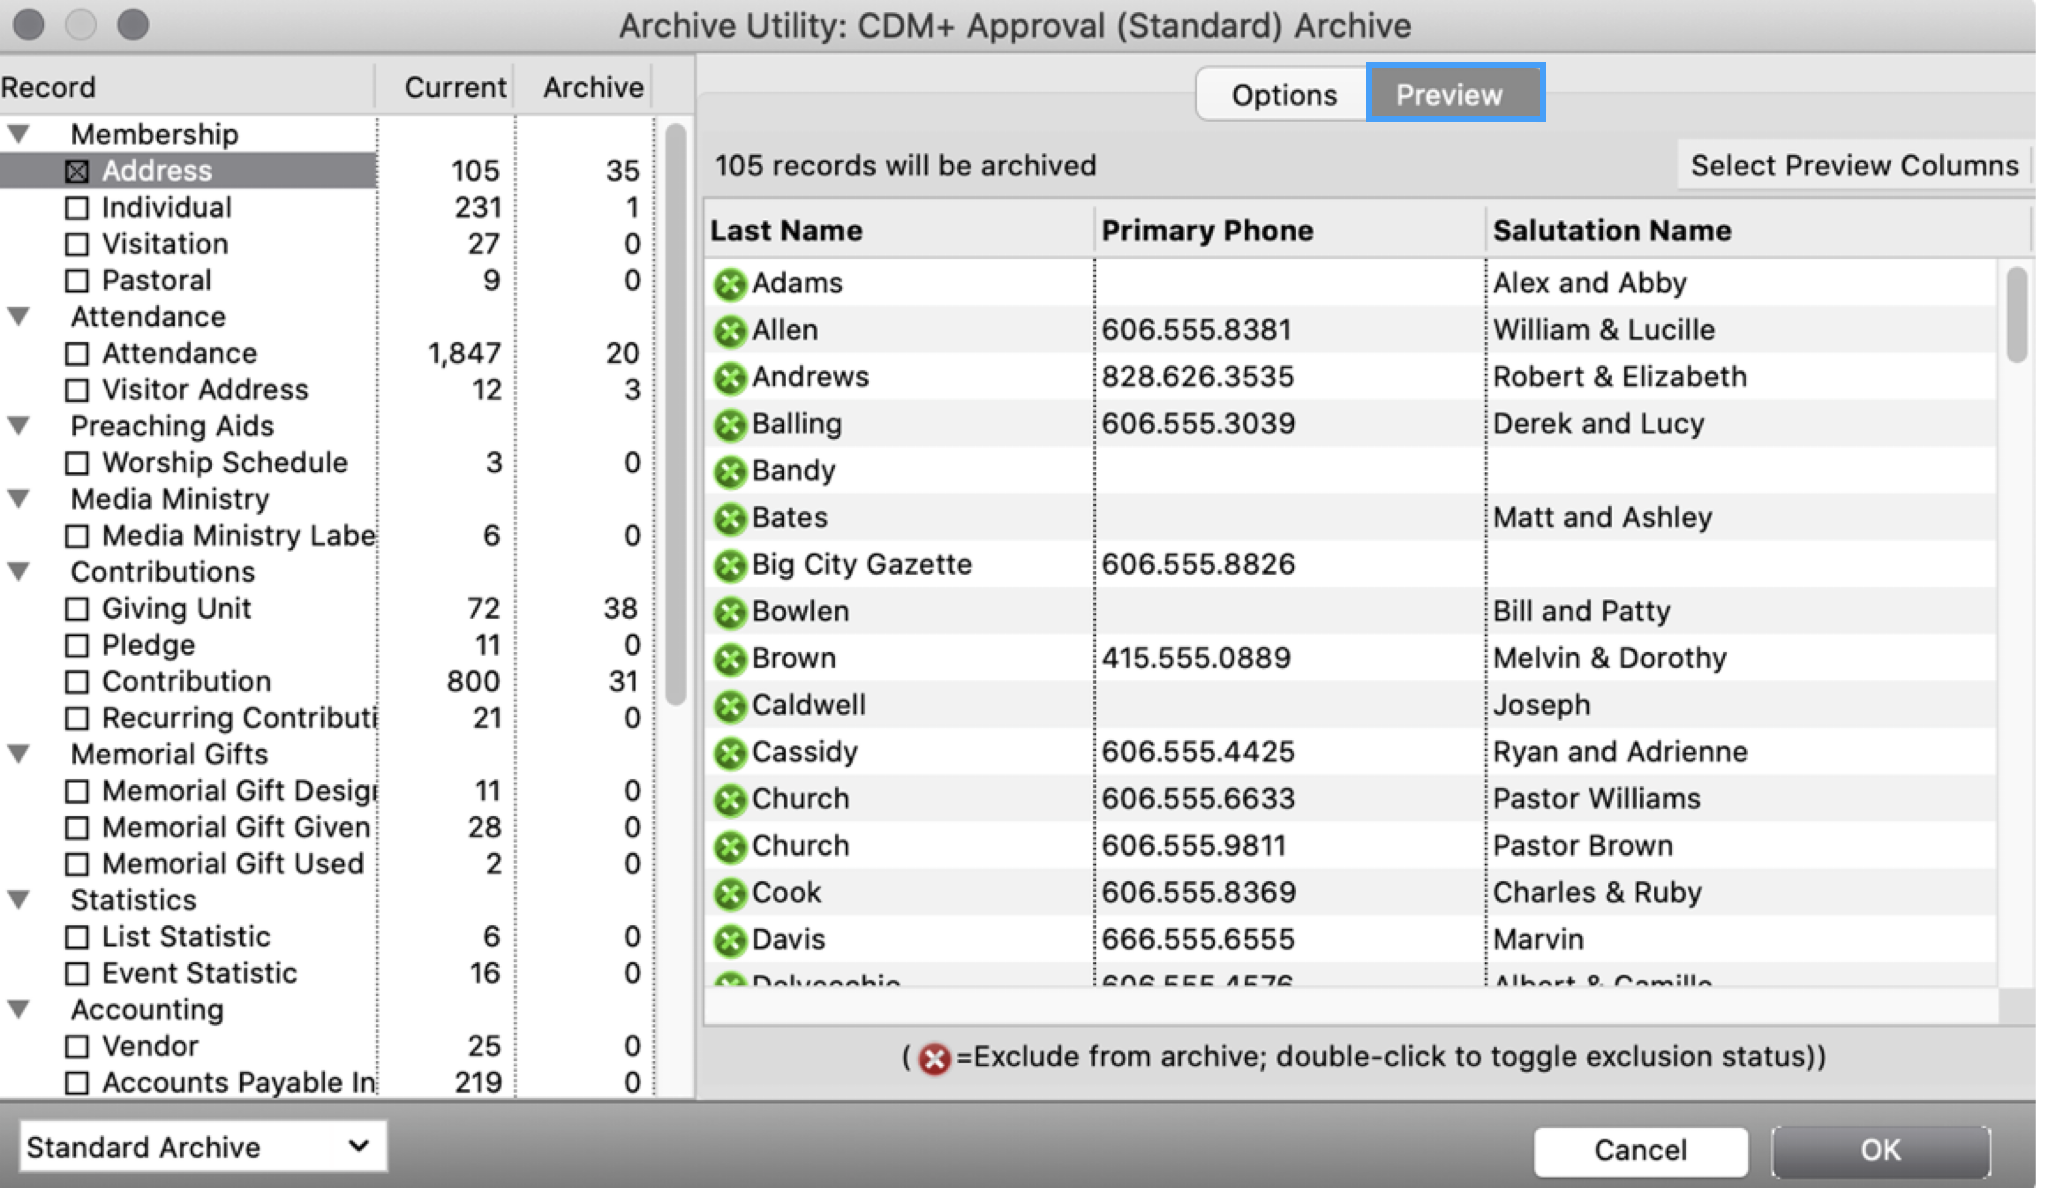The image size is (2048, 1188).
Task: Click the exclusion icon next to Davis
Action: [x=730, y=938]
